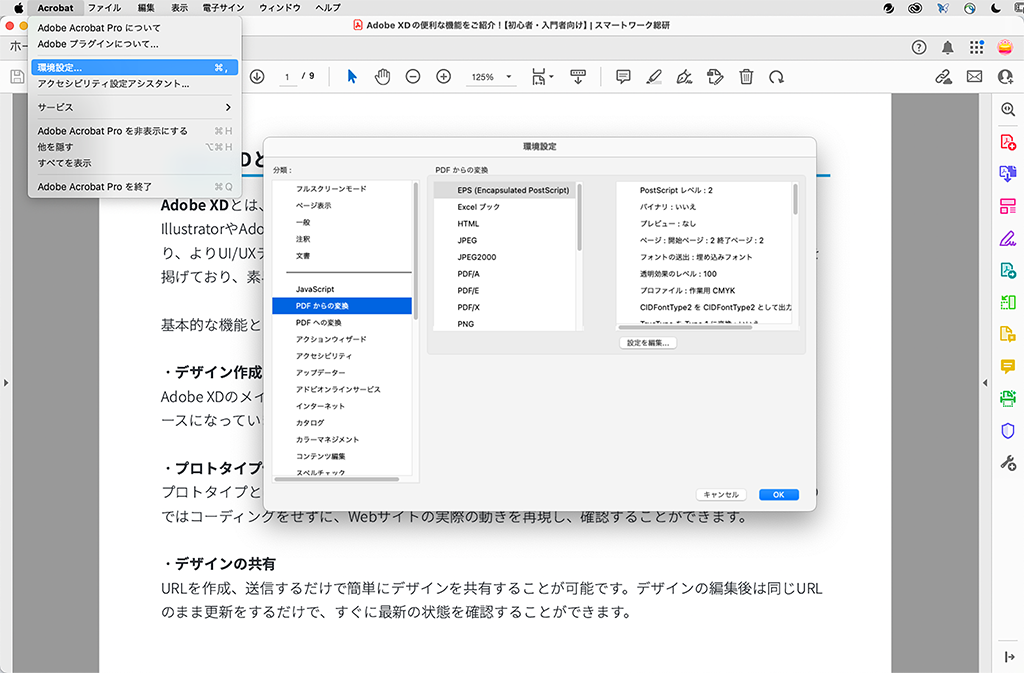Click the download arrow icon in the toolbar
The height and width of the screenshot is (673, 1024).
pyautogui.click(x=257, y=77)
